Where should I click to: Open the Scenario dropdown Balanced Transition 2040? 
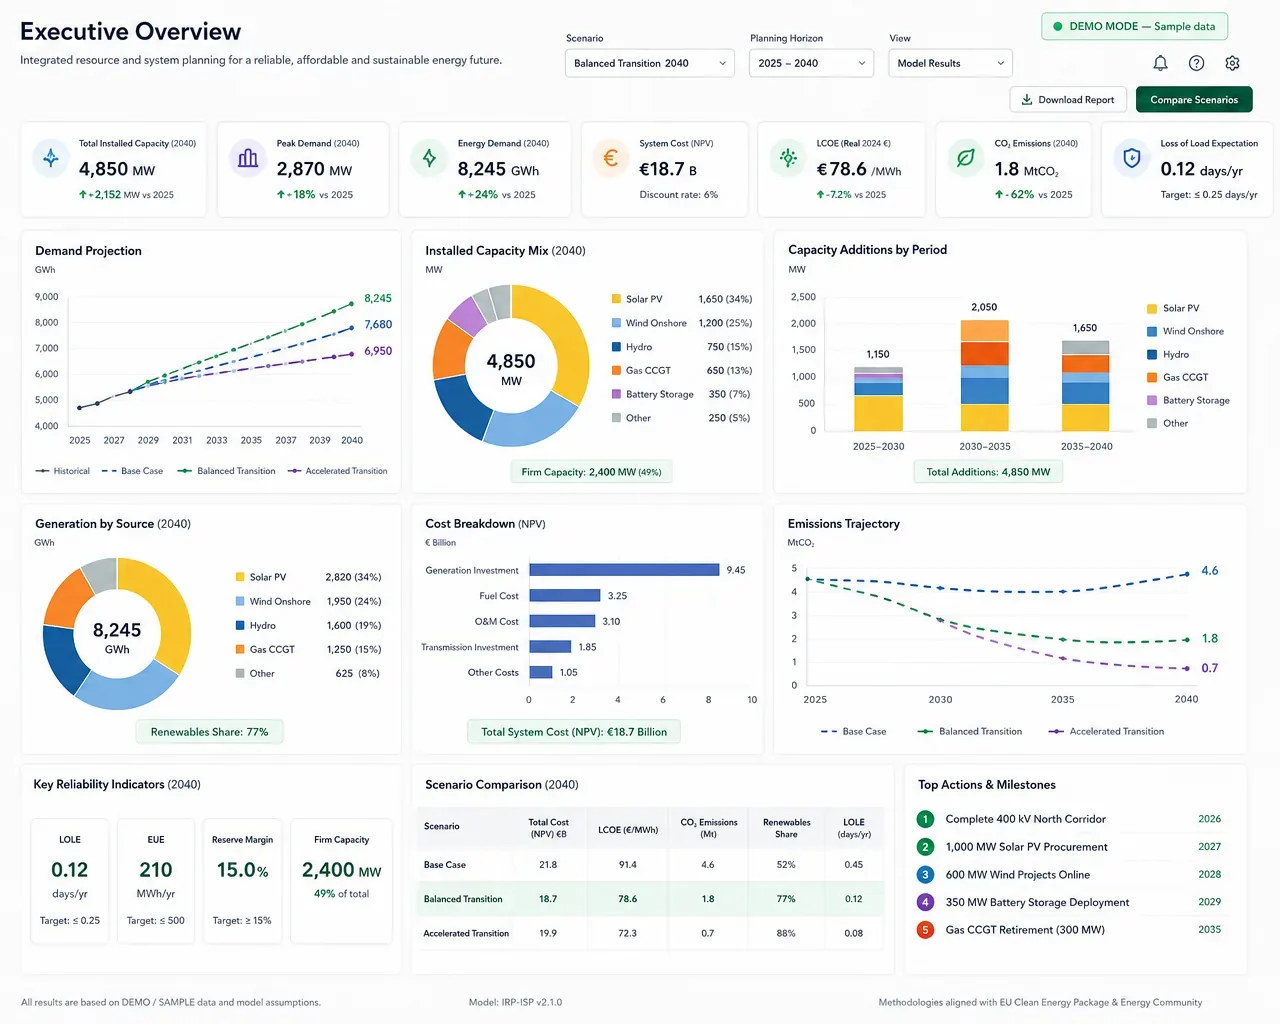pos(650,63)
